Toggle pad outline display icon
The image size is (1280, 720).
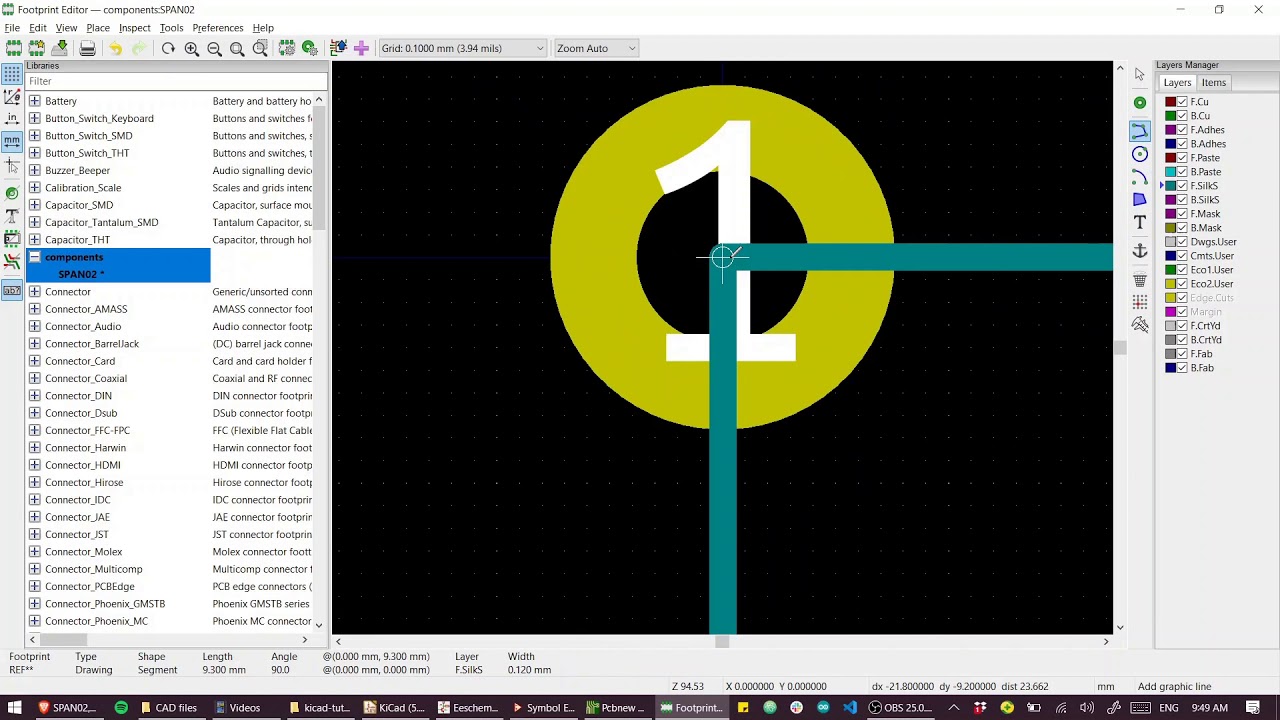(x=12, y=193)
